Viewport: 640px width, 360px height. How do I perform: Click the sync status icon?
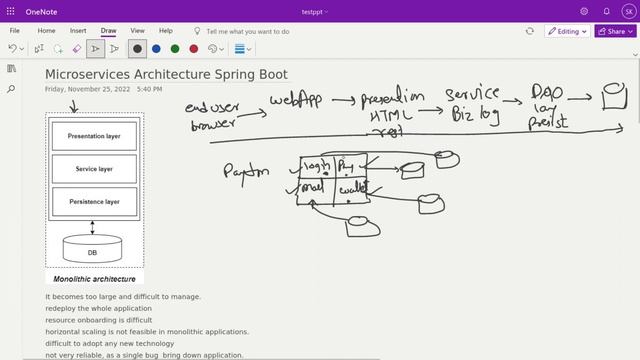pyautogui.click(x=530, y=31)
